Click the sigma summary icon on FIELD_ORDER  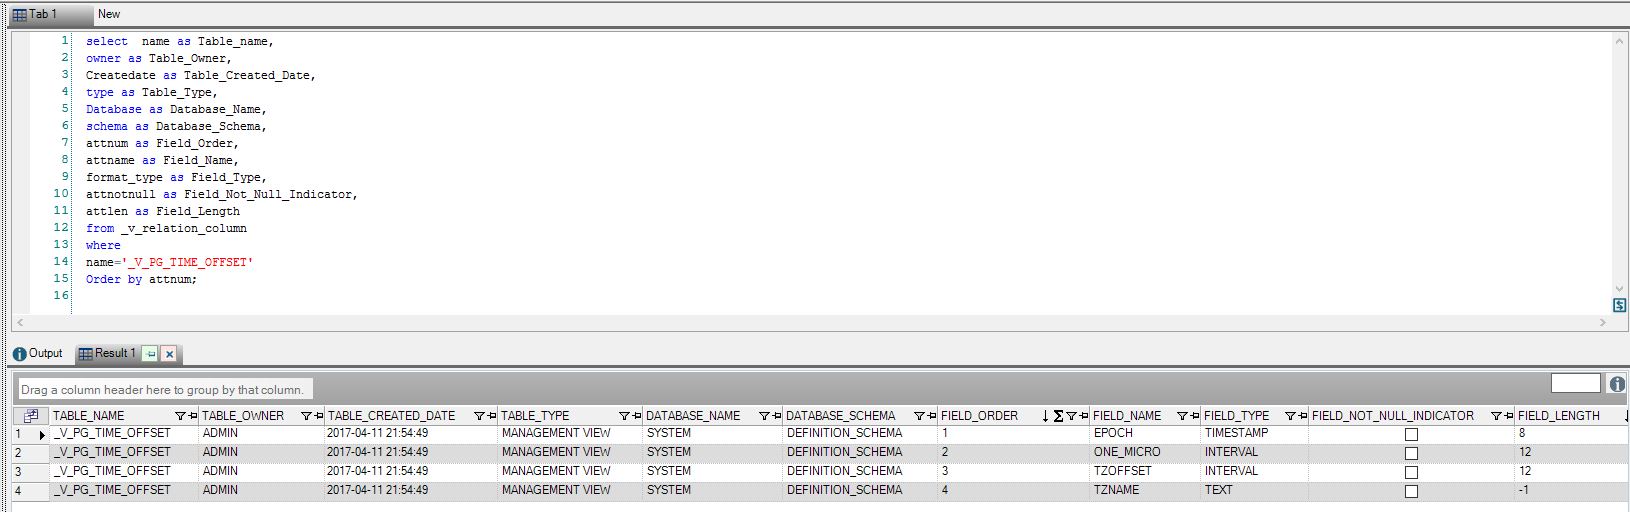tap(1058, 416)
